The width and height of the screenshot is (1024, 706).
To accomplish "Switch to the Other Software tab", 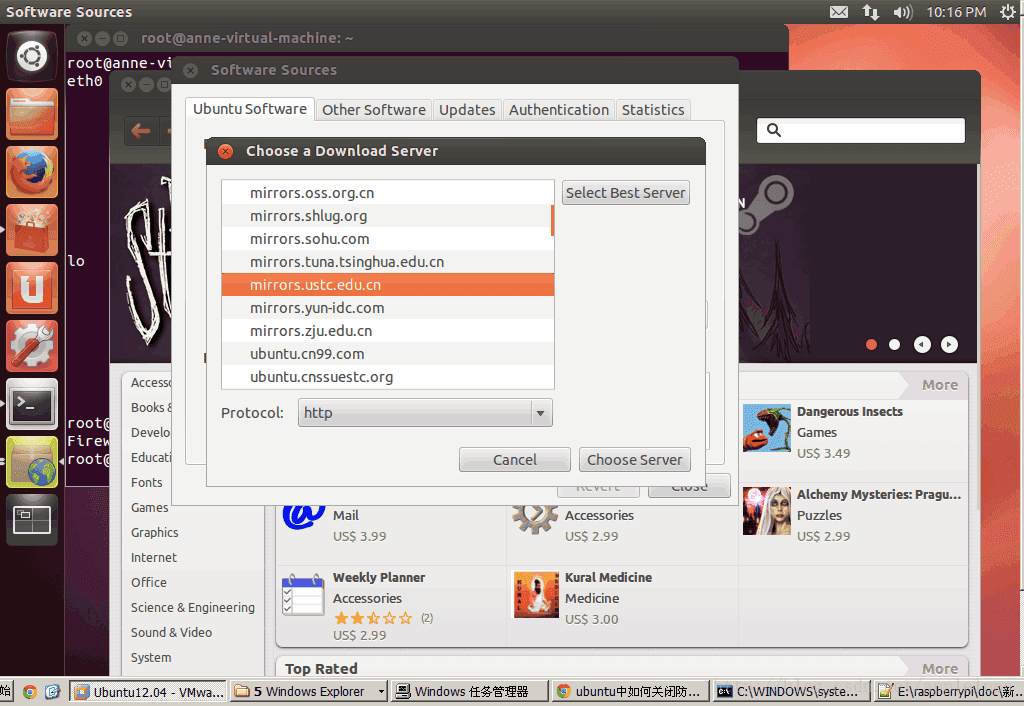I will (374, 110).
